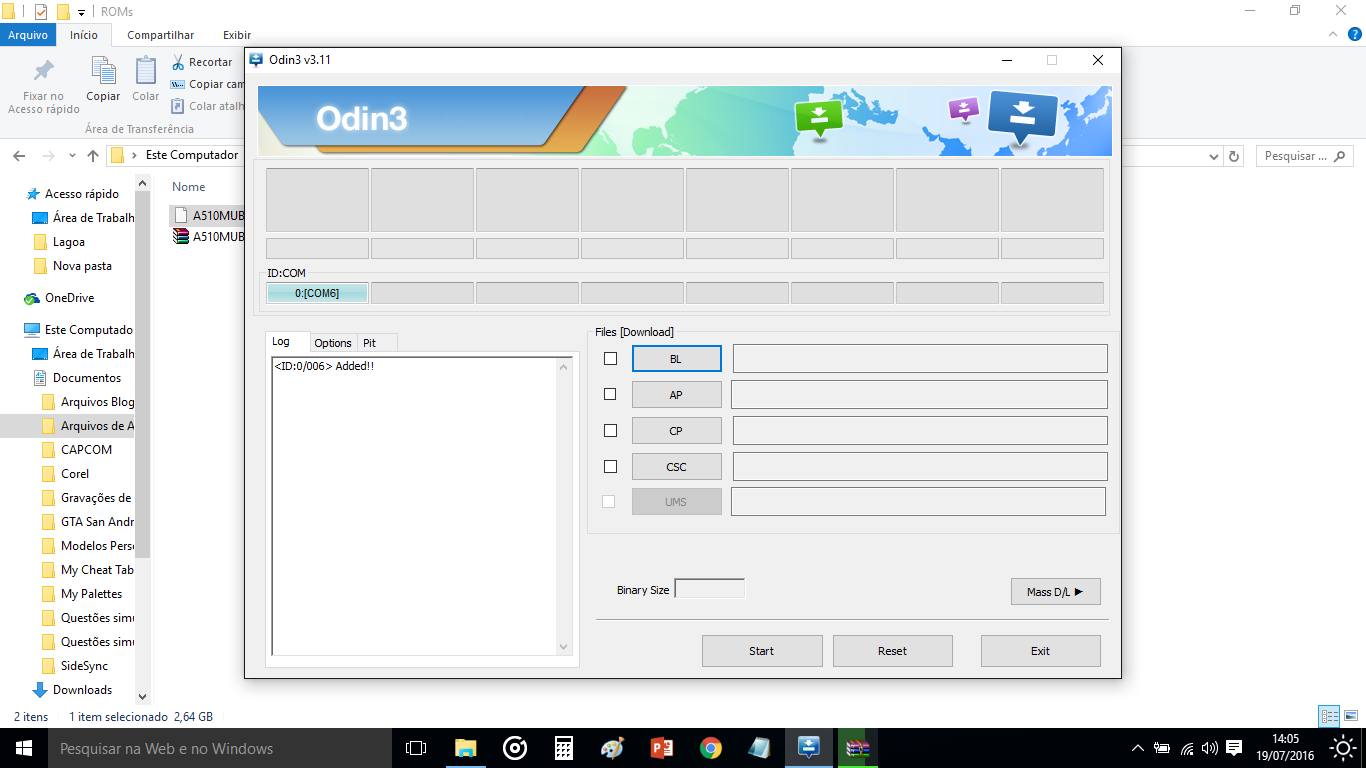Click the Exit button in Odin3
This screenshot has height=768, width=1366.
click(x=1041, y=651)
